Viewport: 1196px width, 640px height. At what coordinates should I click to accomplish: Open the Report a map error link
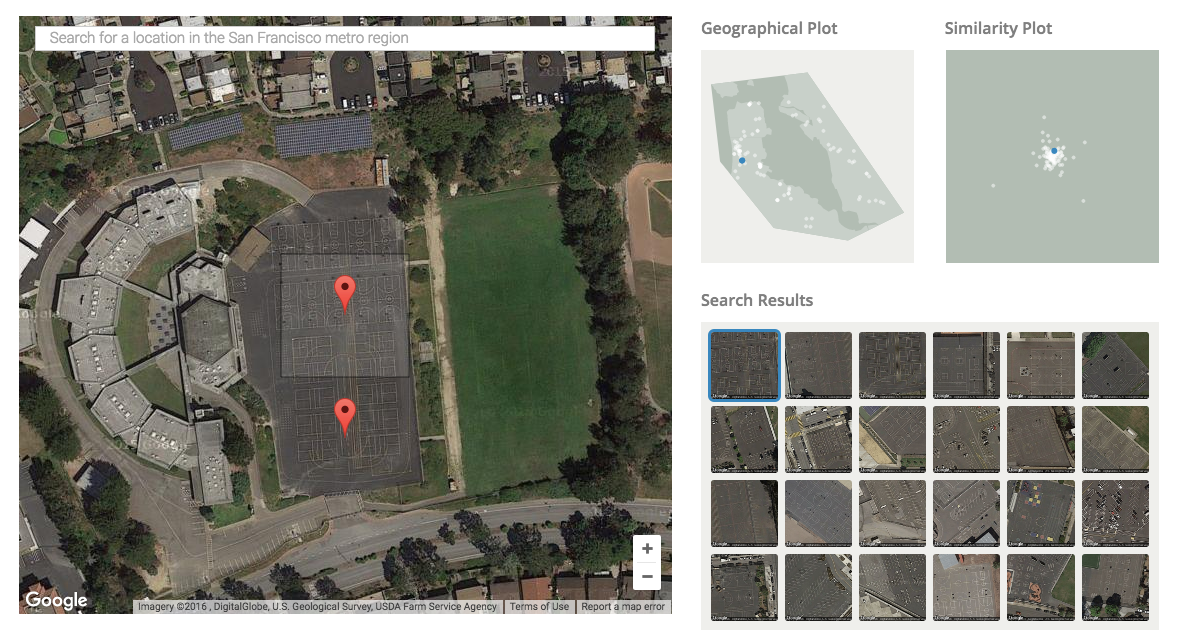(x=623, y=607)
